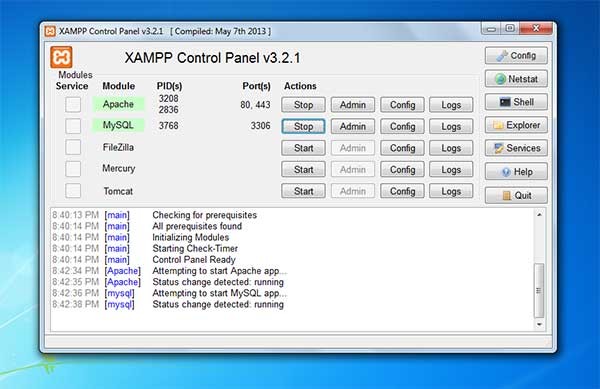Viewport: 600px width, 389px height.
Task: Toggle the Apache service checkbox
Action: coord(73,104)
